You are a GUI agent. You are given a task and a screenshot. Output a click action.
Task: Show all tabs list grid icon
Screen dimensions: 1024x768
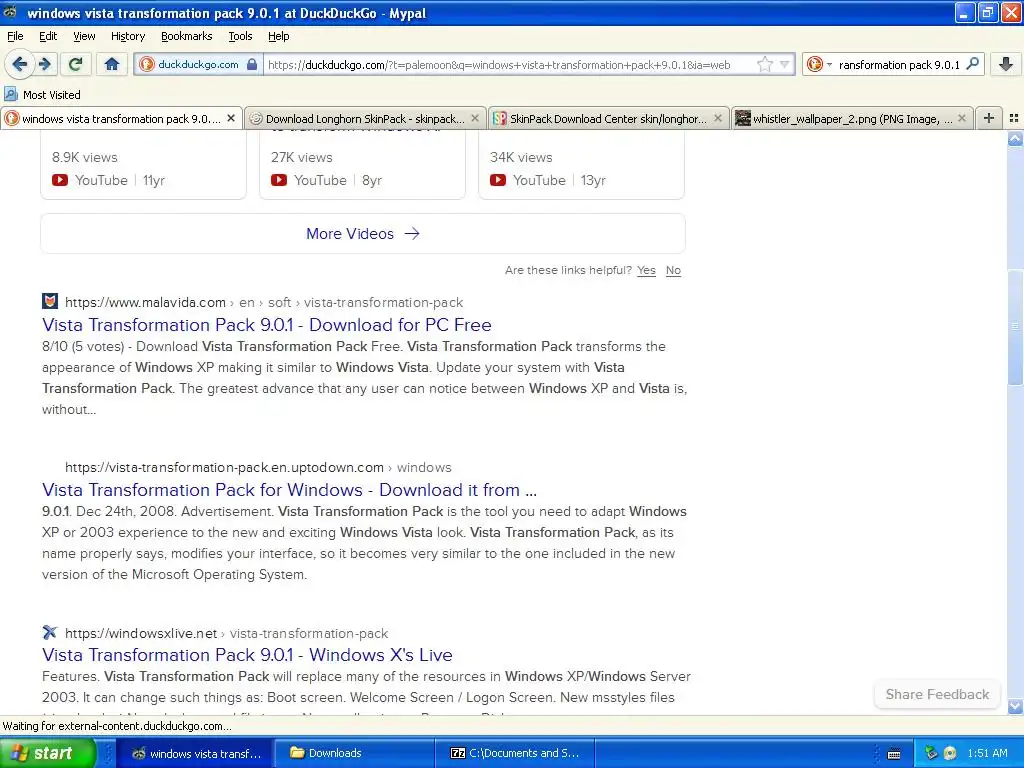(x=1014, y=118)
